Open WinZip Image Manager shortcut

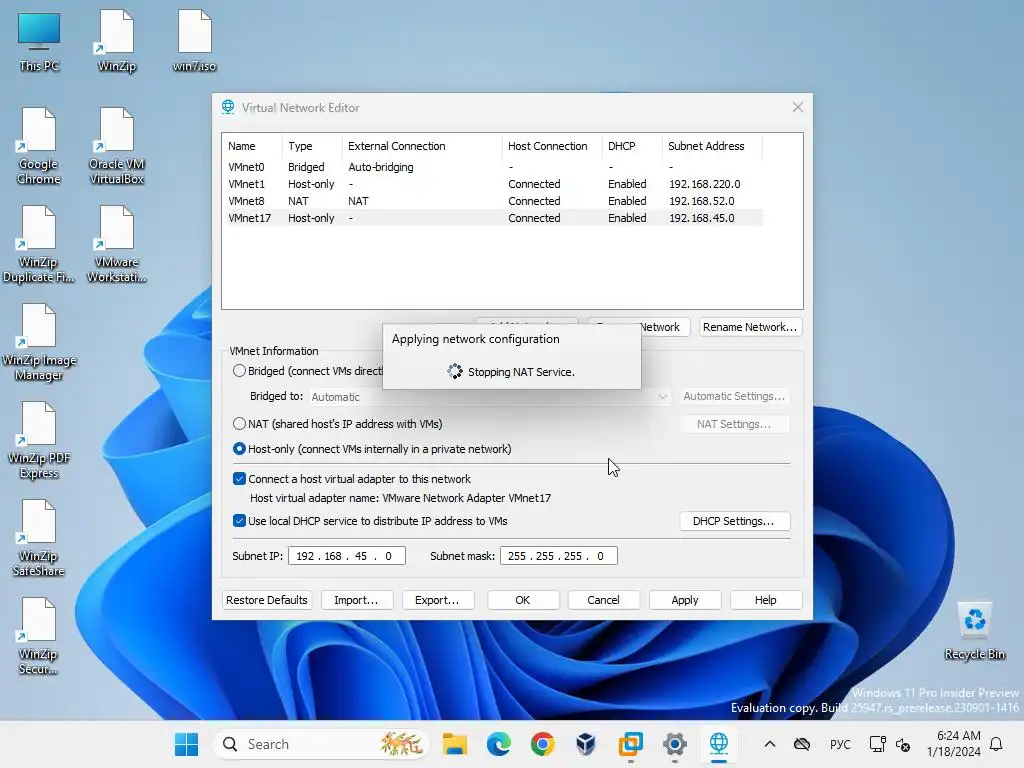39,342
